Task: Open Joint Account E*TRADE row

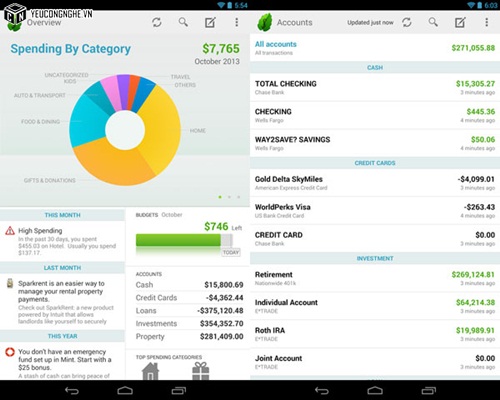Action: click(x=375, y=362)
